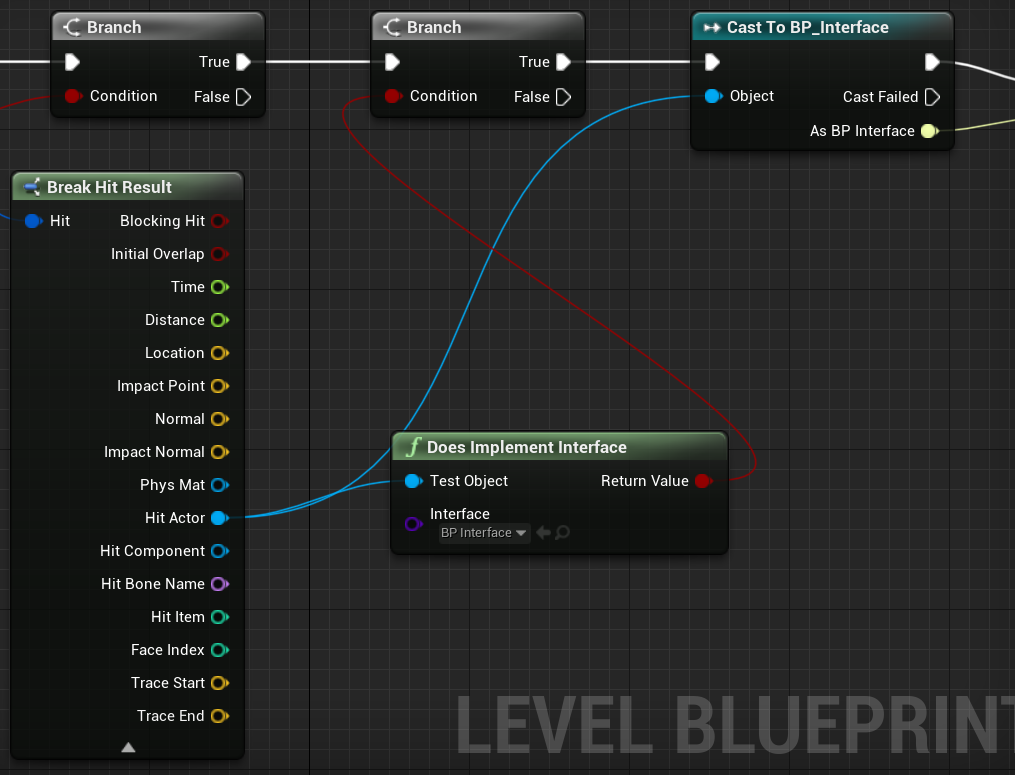Click the Blocking Hit output pin
This screenshot has width=1015, height=775.
220,221
